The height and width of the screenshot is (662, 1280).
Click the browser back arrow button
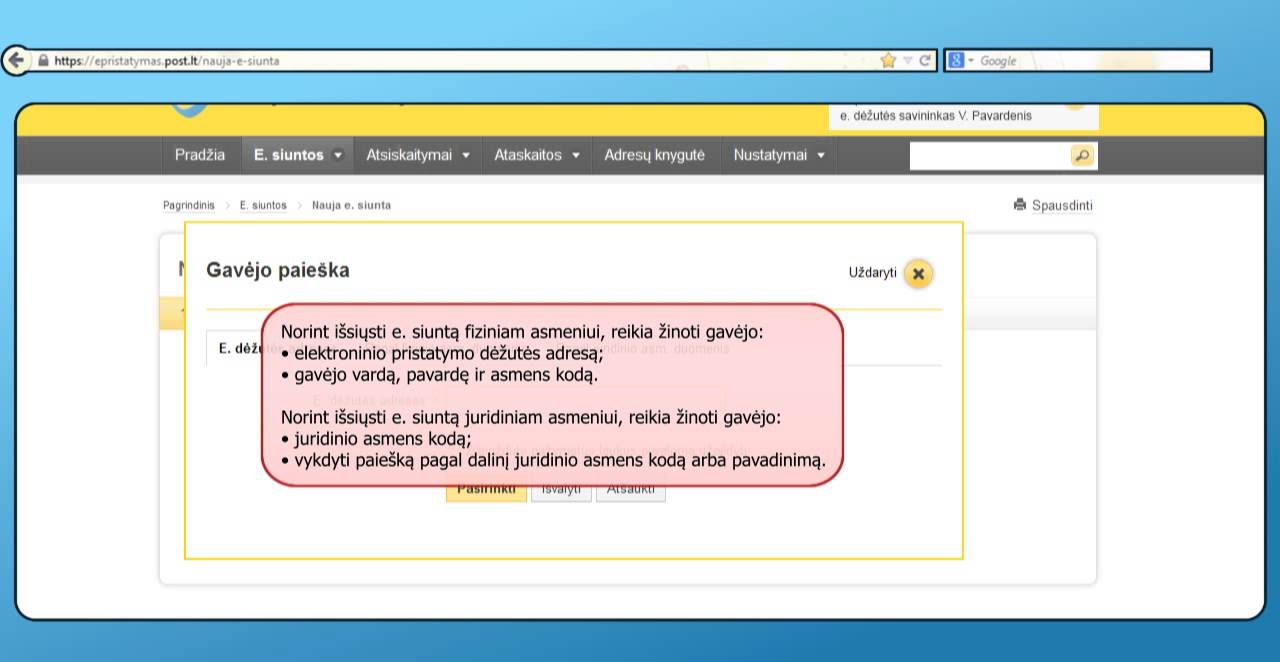pos(14,60)
